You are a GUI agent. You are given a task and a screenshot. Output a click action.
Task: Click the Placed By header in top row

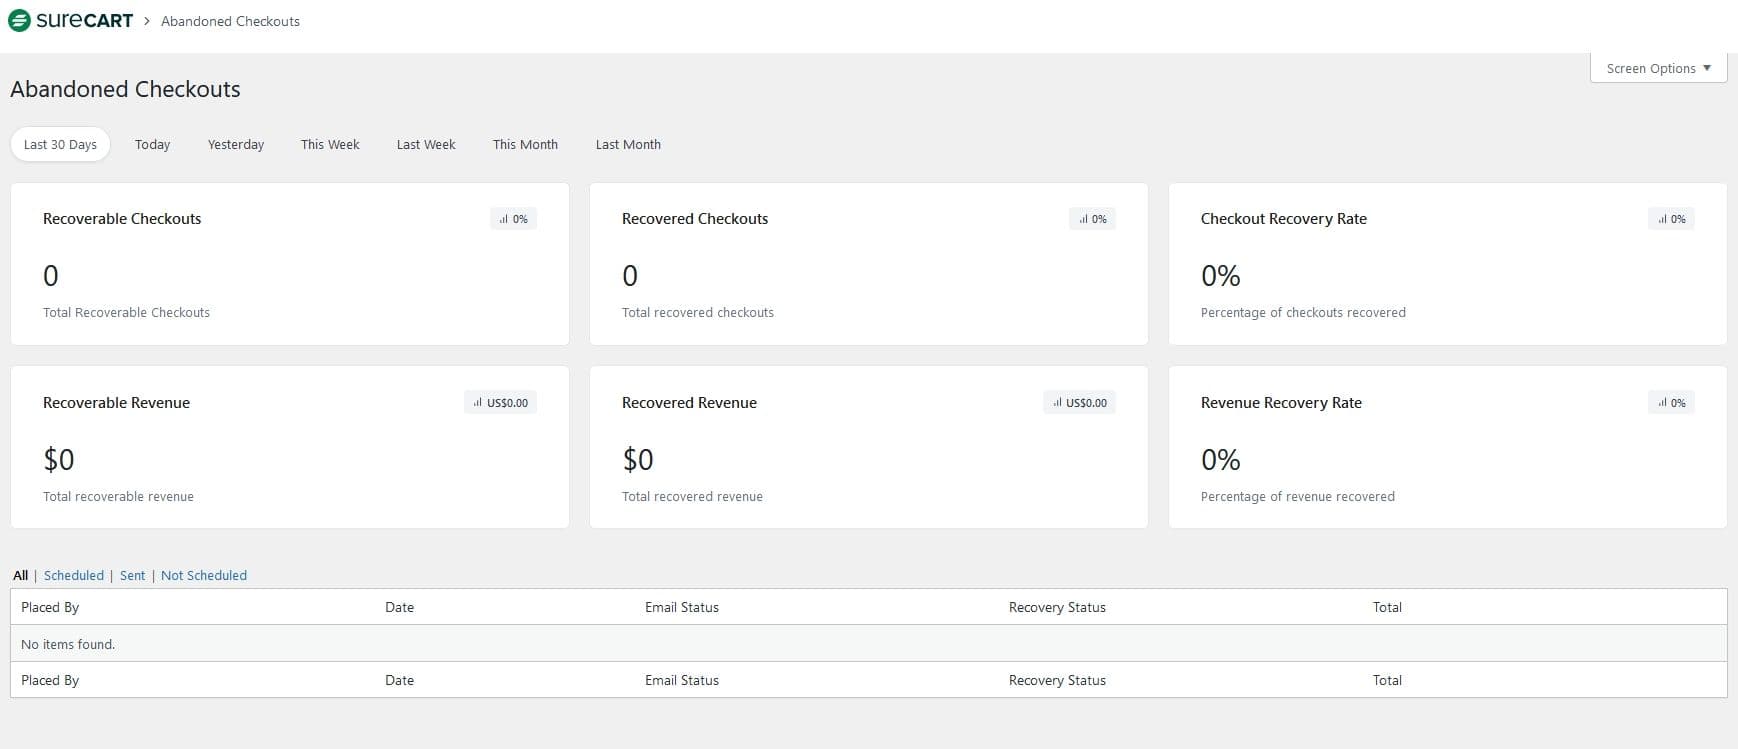[50, 607]
